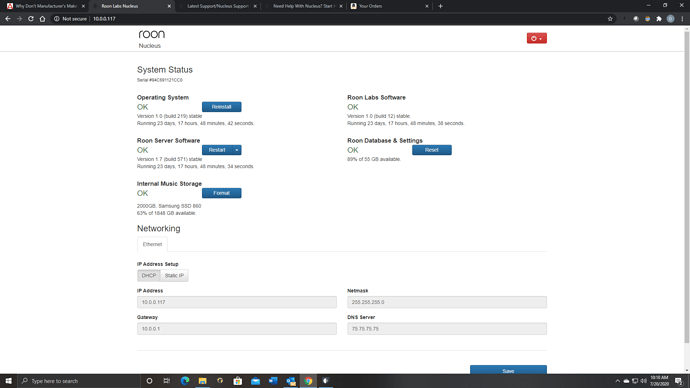This screenshot has height=388, width=690.
Task: Go forward in browser history
Action: tap(19, 19)
